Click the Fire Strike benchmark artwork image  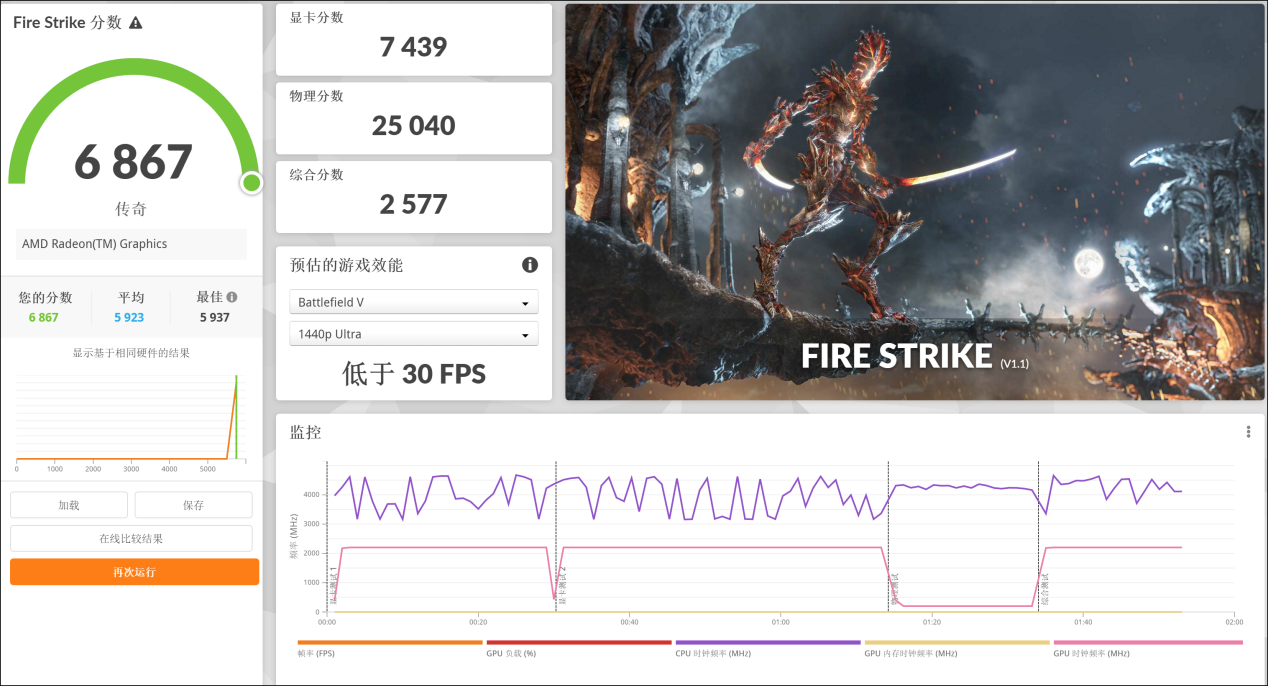pyautogui.click(x=914, y=202)
